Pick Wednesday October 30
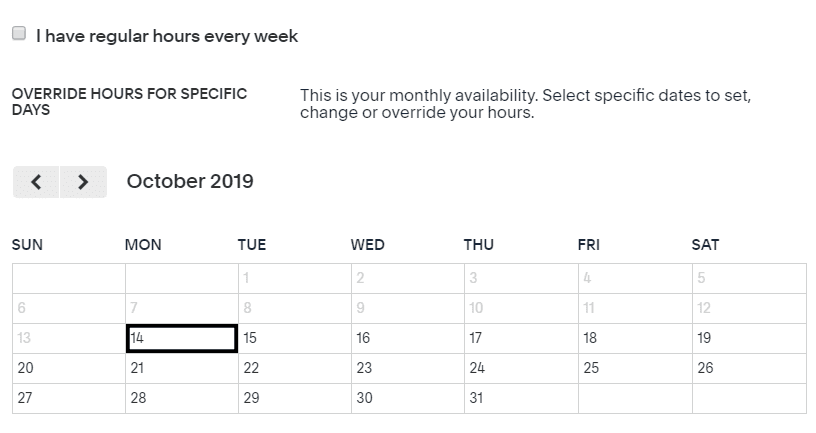This screenshot has width=816, height=433. click(x=408, y=399)
